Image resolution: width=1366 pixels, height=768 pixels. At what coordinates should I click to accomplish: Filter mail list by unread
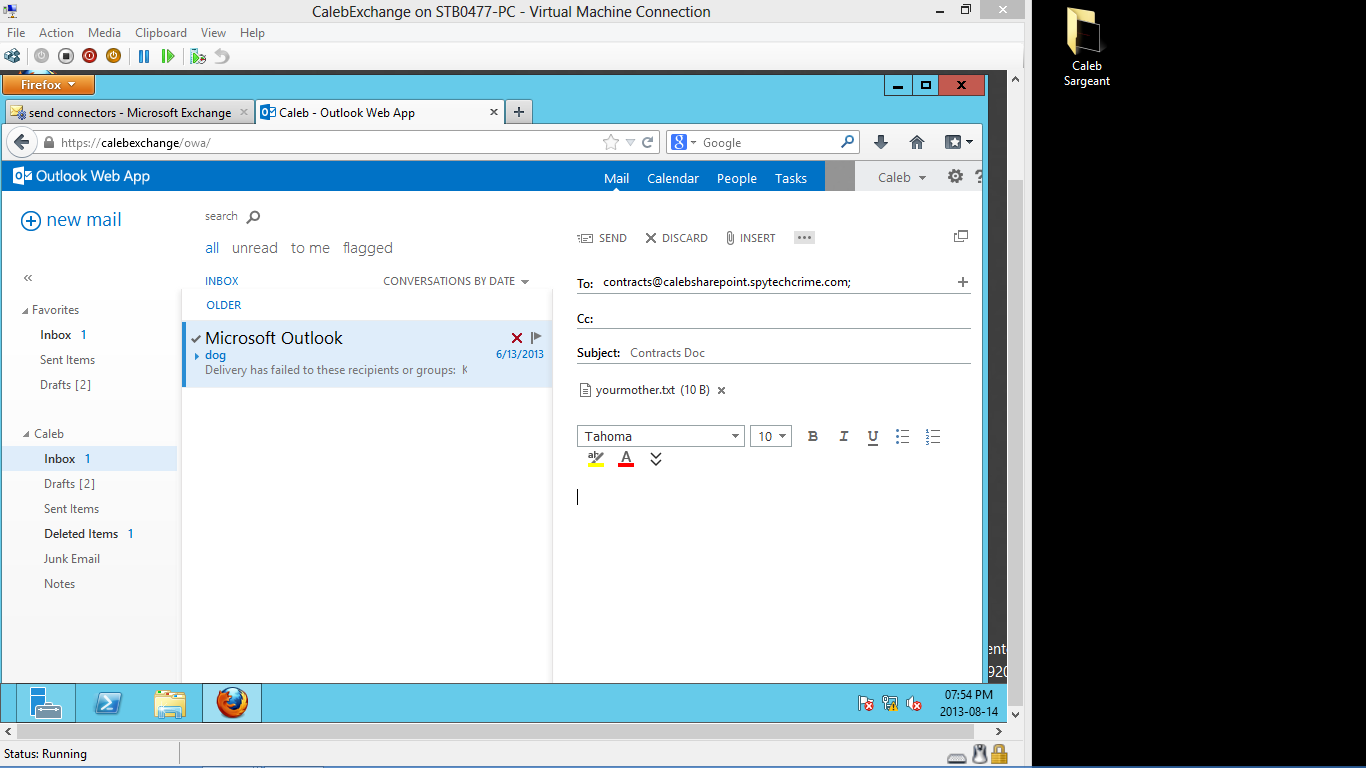tap(255, 248)
